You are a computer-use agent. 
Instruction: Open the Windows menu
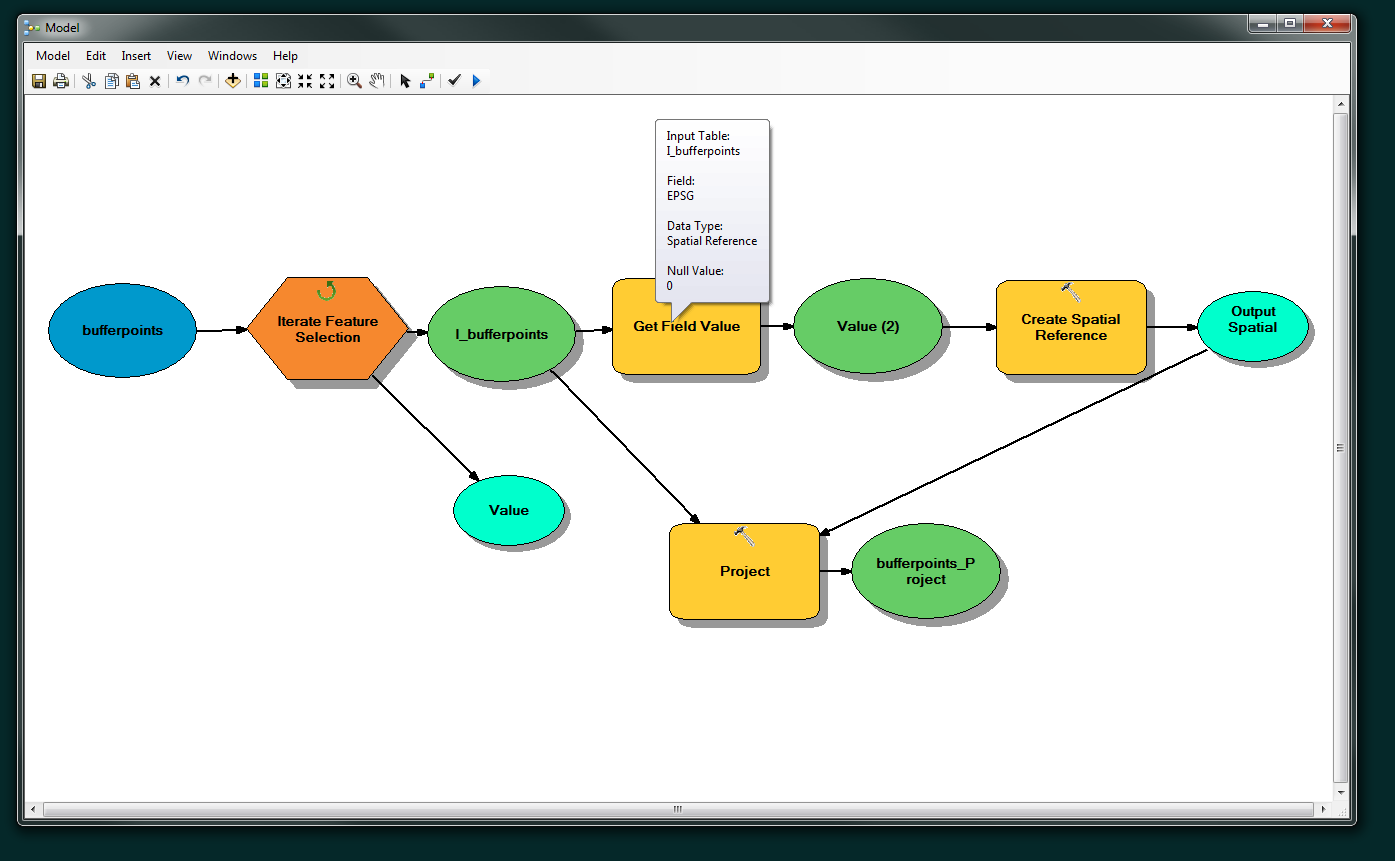(x=233, y=56)
